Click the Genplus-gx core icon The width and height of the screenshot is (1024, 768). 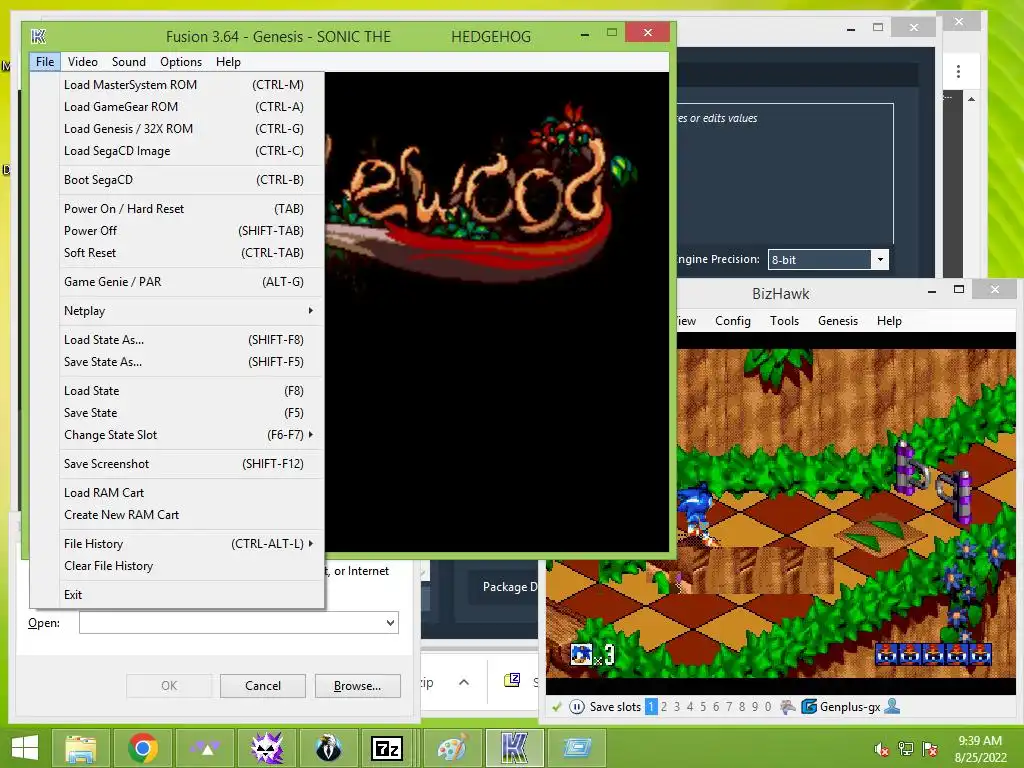click(808, 707)
